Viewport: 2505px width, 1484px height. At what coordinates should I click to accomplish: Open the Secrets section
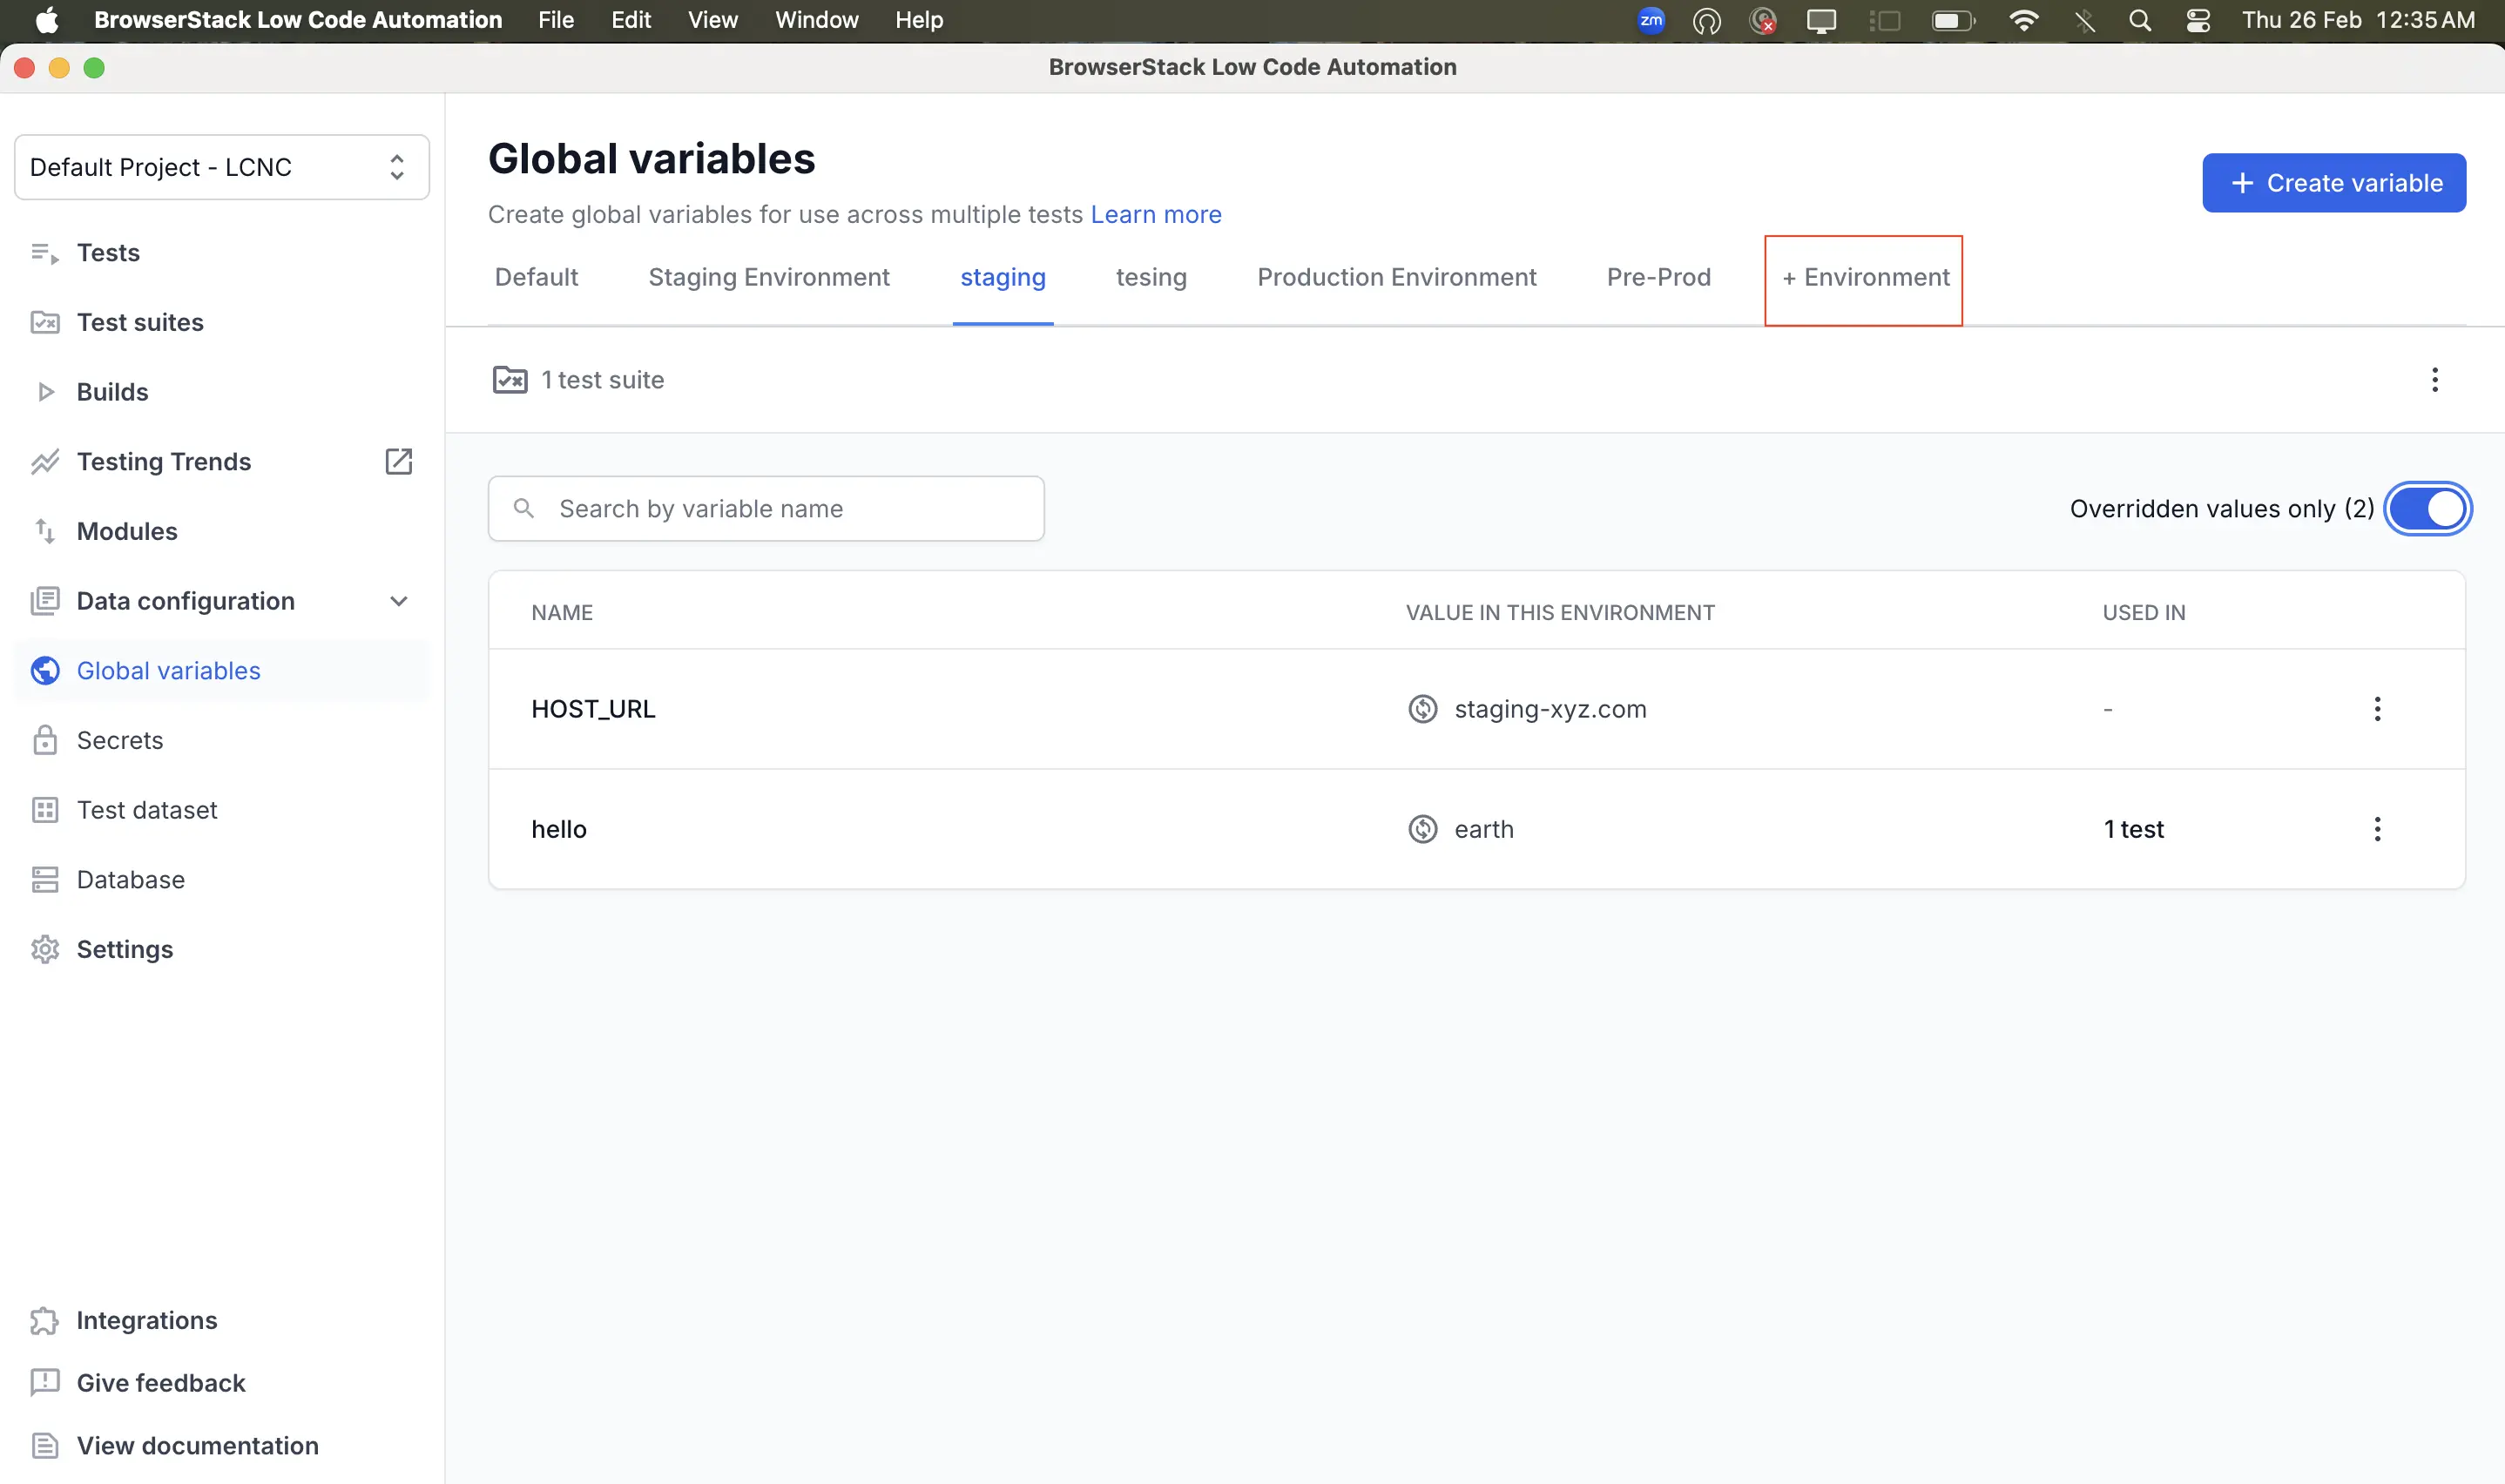120,740
